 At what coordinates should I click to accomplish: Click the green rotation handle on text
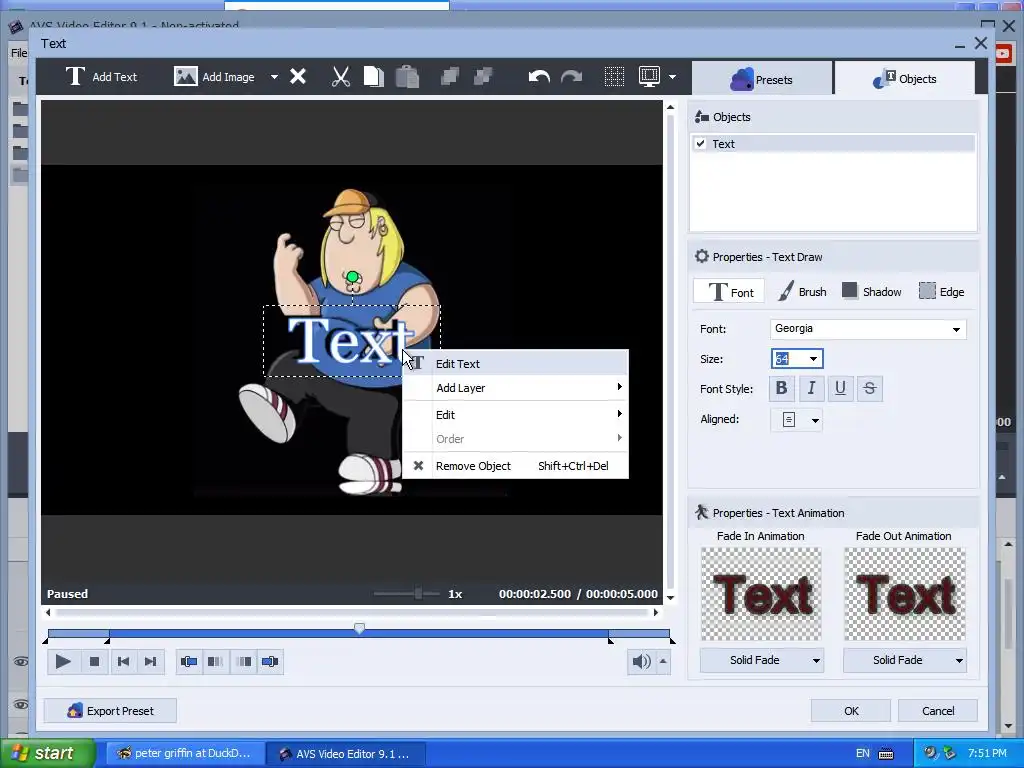pyautogui.click(x=353, y=277)
